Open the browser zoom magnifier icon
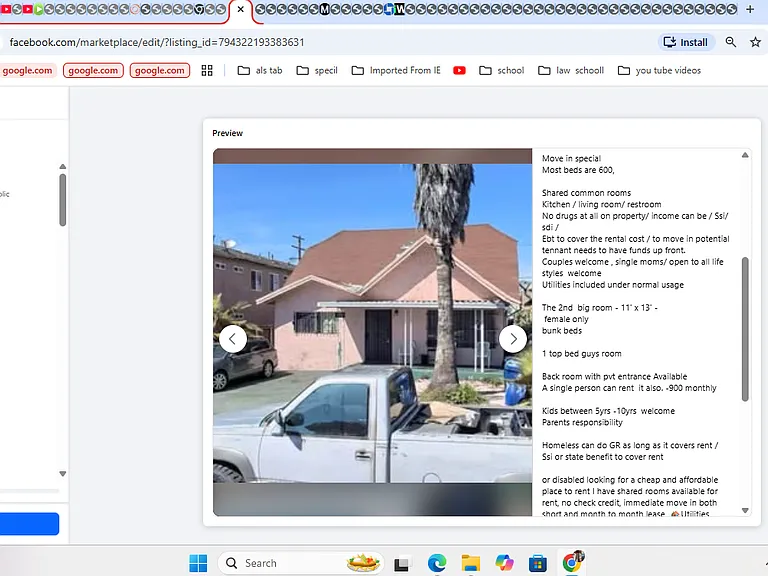This screenshot has width=768, height=576. [731, 42]
